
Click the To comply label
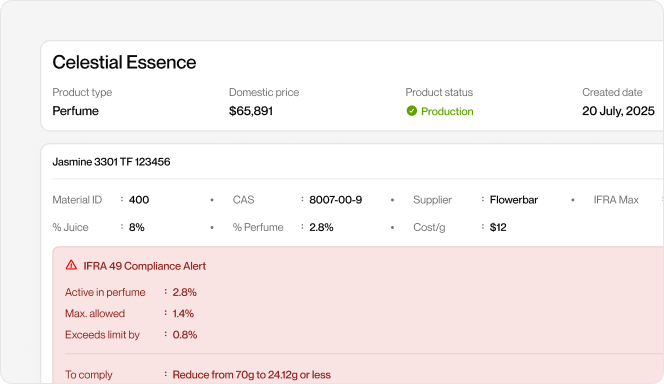tap(89, 375)
